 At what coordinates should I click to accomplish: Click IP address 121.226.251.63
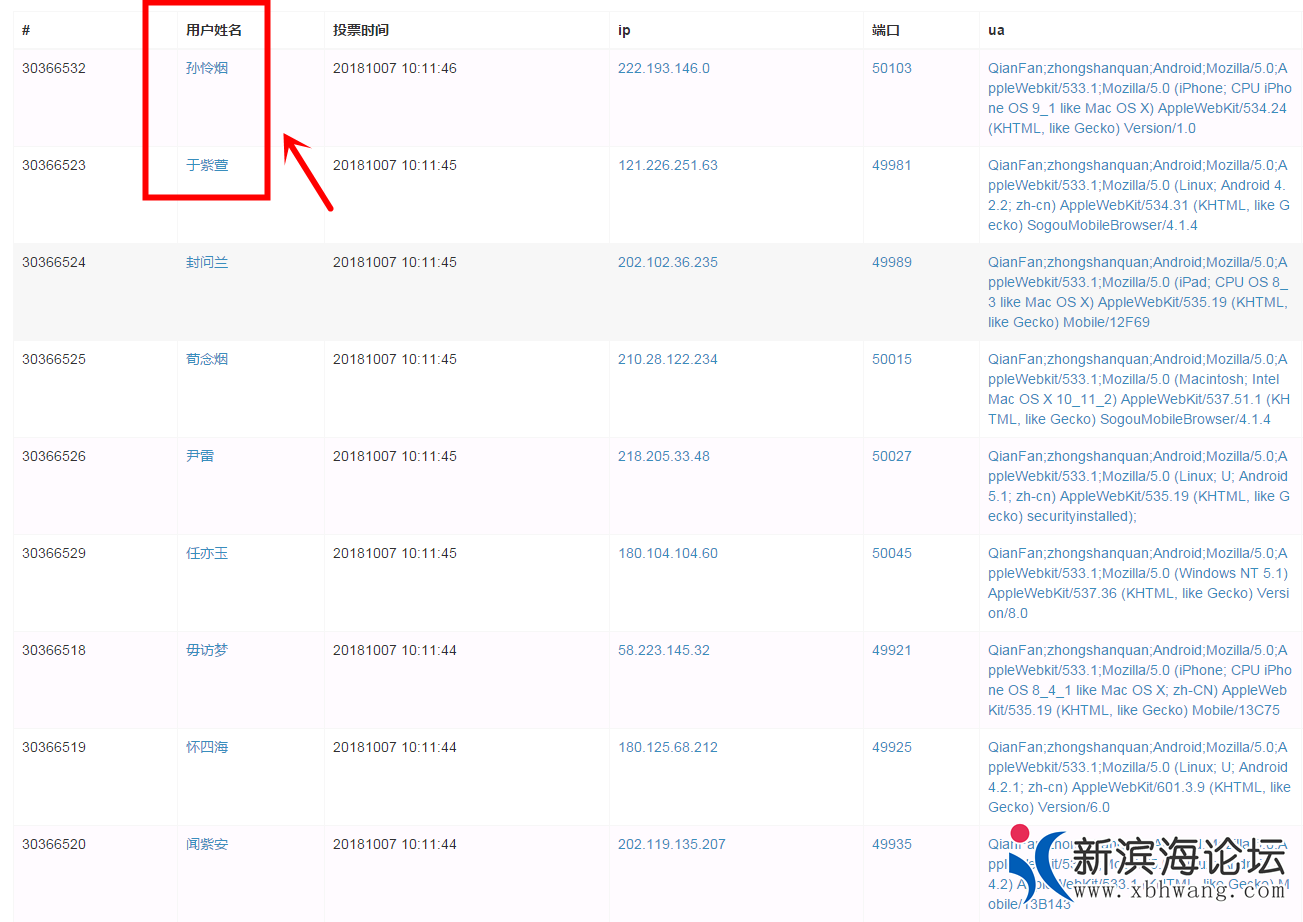pos(667,165)
